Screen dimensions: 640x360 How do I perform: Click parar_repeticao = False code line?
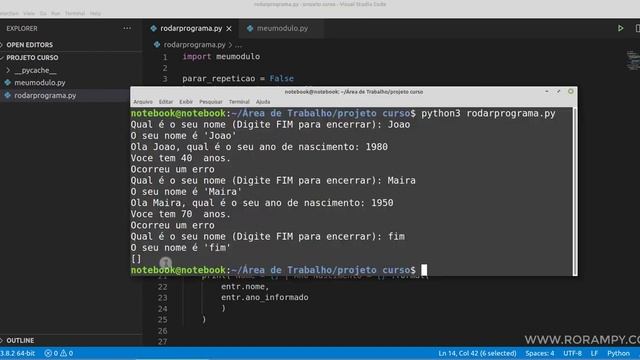pyautogui.click(x=238, y=78)
